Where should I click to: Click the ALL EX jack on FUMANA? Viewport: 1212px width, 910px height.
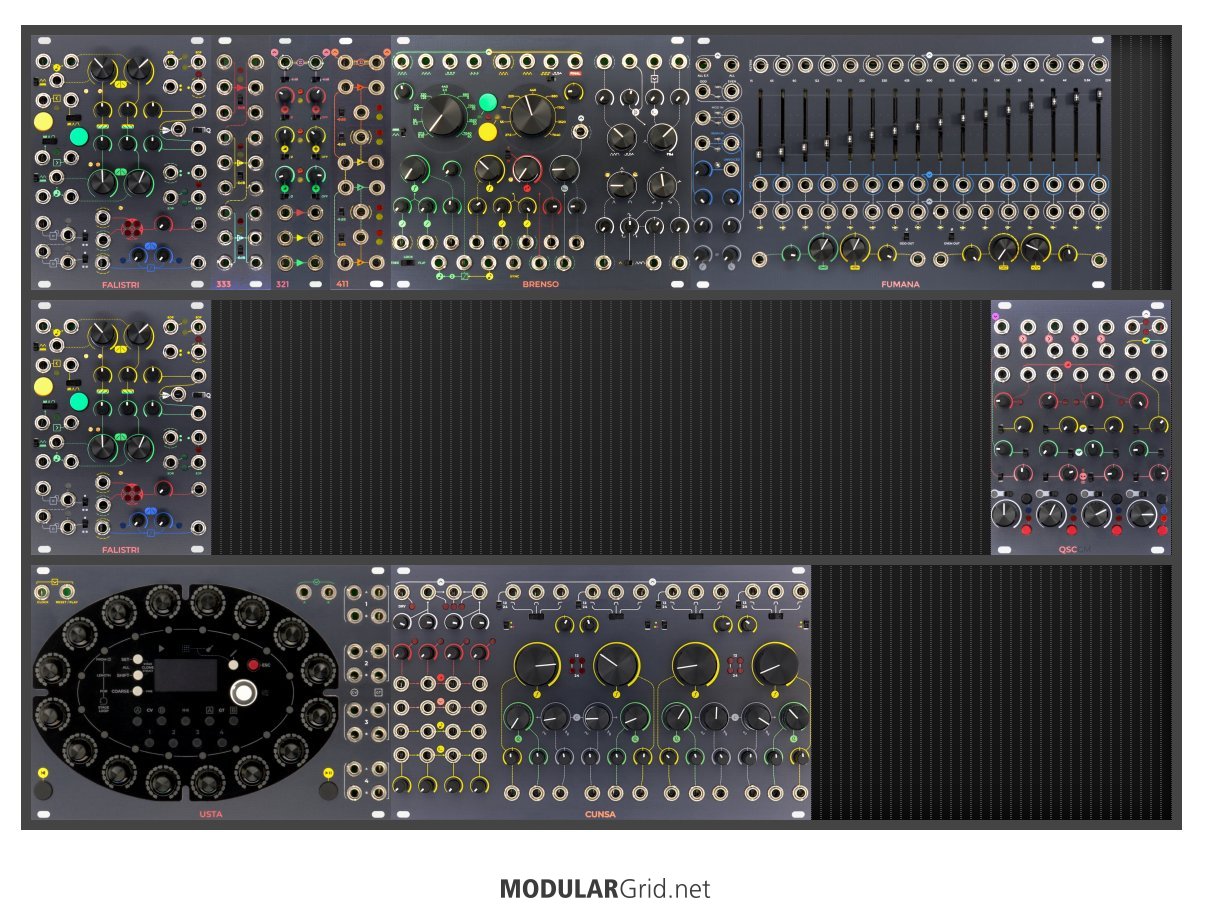703,65
